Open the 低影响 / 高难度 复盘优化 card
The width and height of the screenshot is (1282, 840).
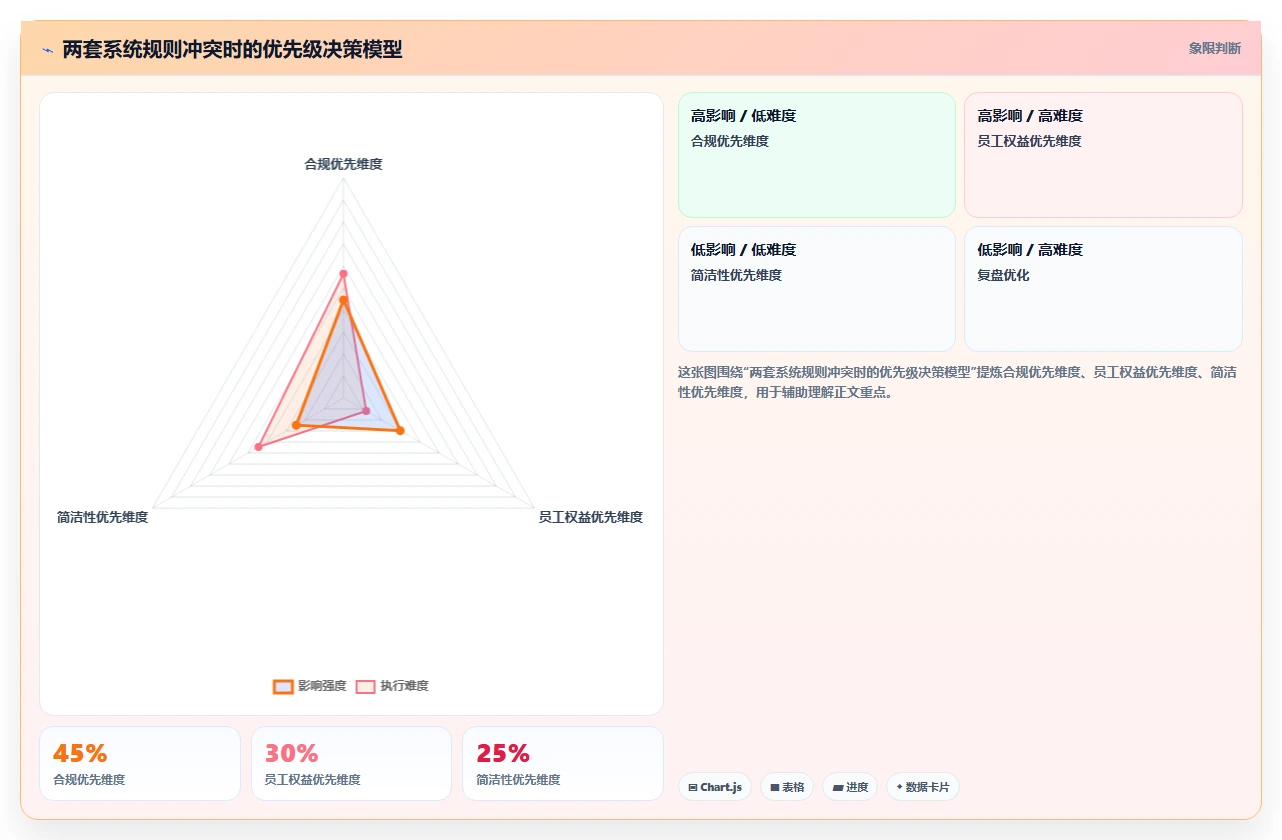pos(1103,289)
